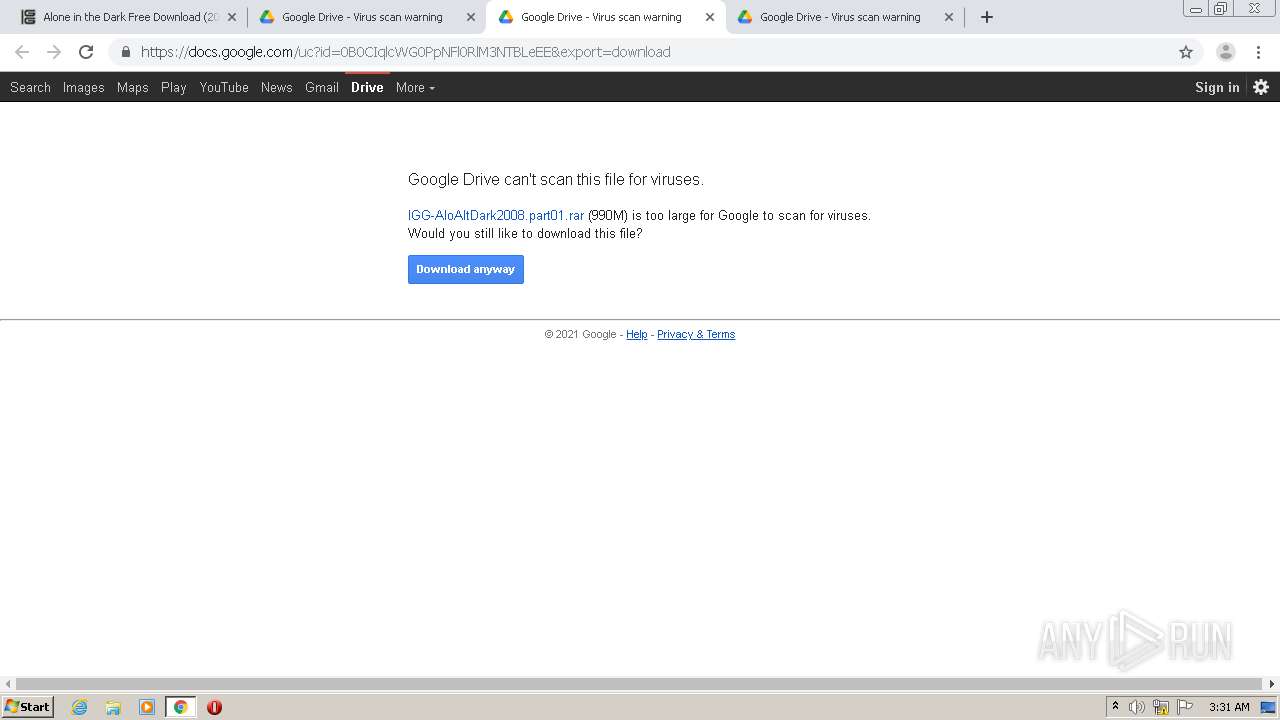Screen dimensions: 1280x720
Task: Click the Sign in link
Action: tap(1217, 87)
